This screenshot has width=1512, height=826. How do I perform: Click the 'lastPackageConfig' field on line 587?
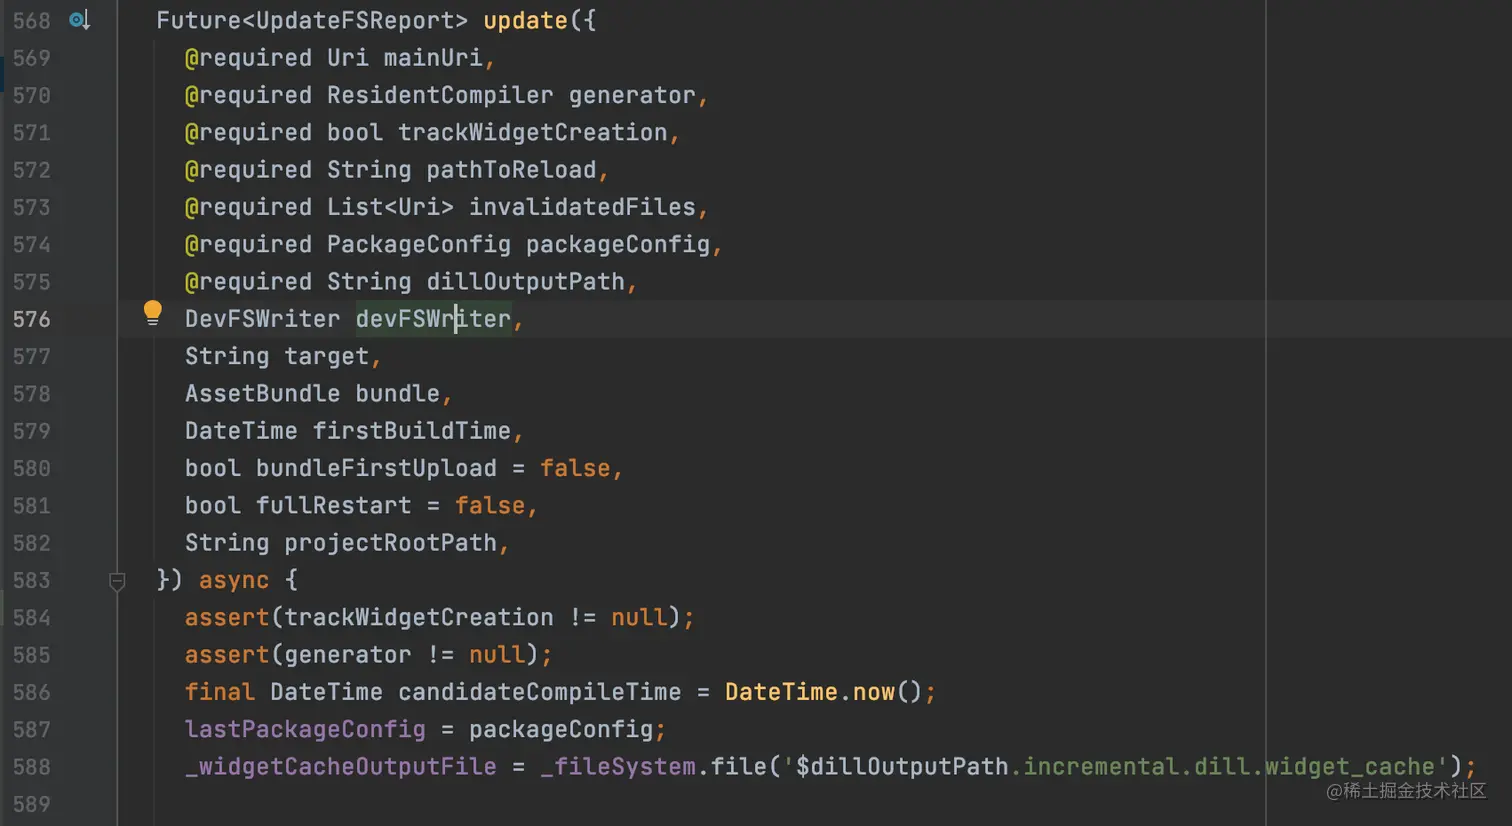point(305,730)
